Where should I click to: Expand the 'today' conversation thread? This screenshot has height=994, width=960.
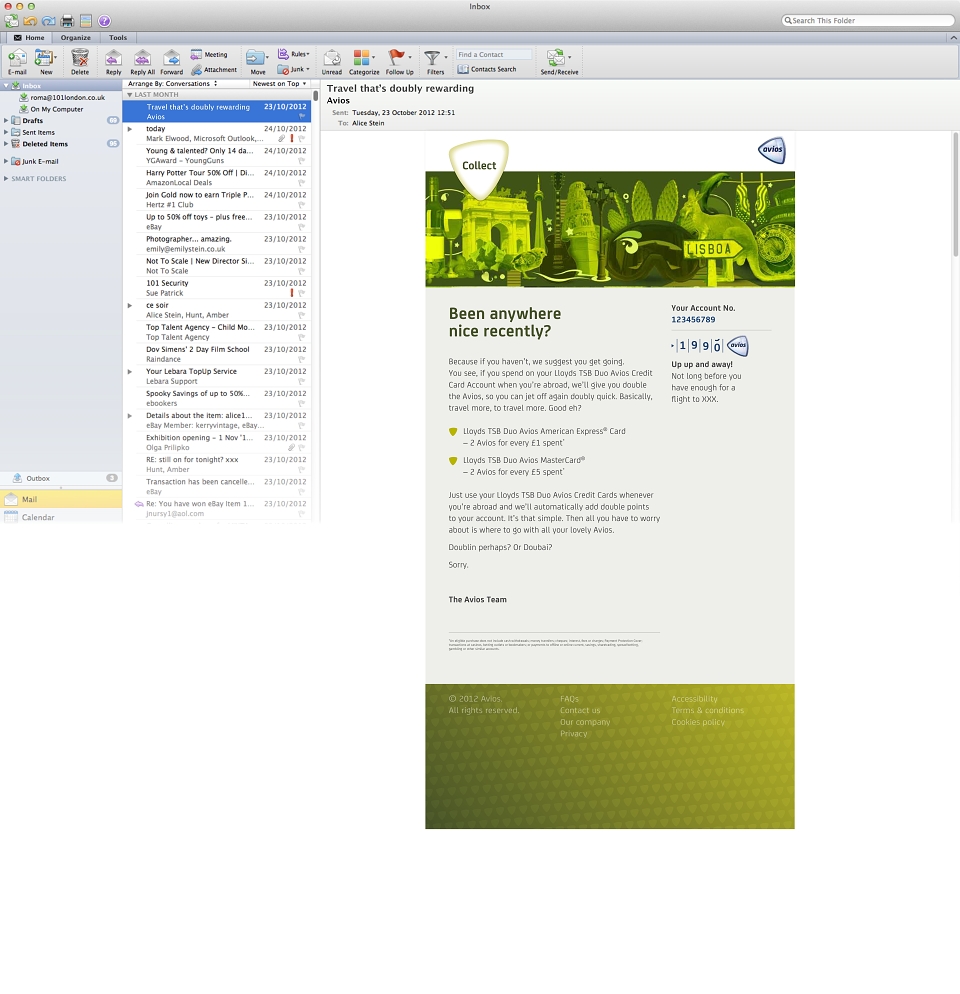coord(130,129)
